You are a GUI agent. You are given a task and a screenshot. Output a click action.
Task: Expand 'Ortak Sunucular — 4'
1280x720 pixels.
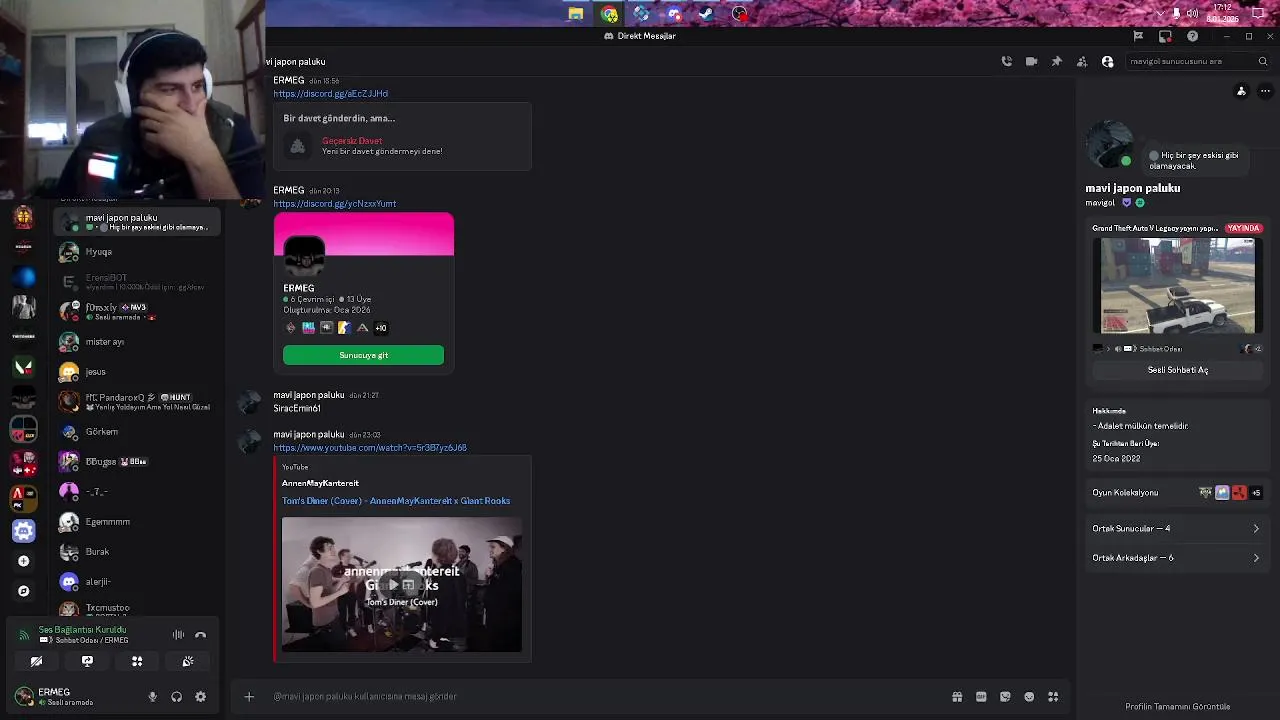1177,528
